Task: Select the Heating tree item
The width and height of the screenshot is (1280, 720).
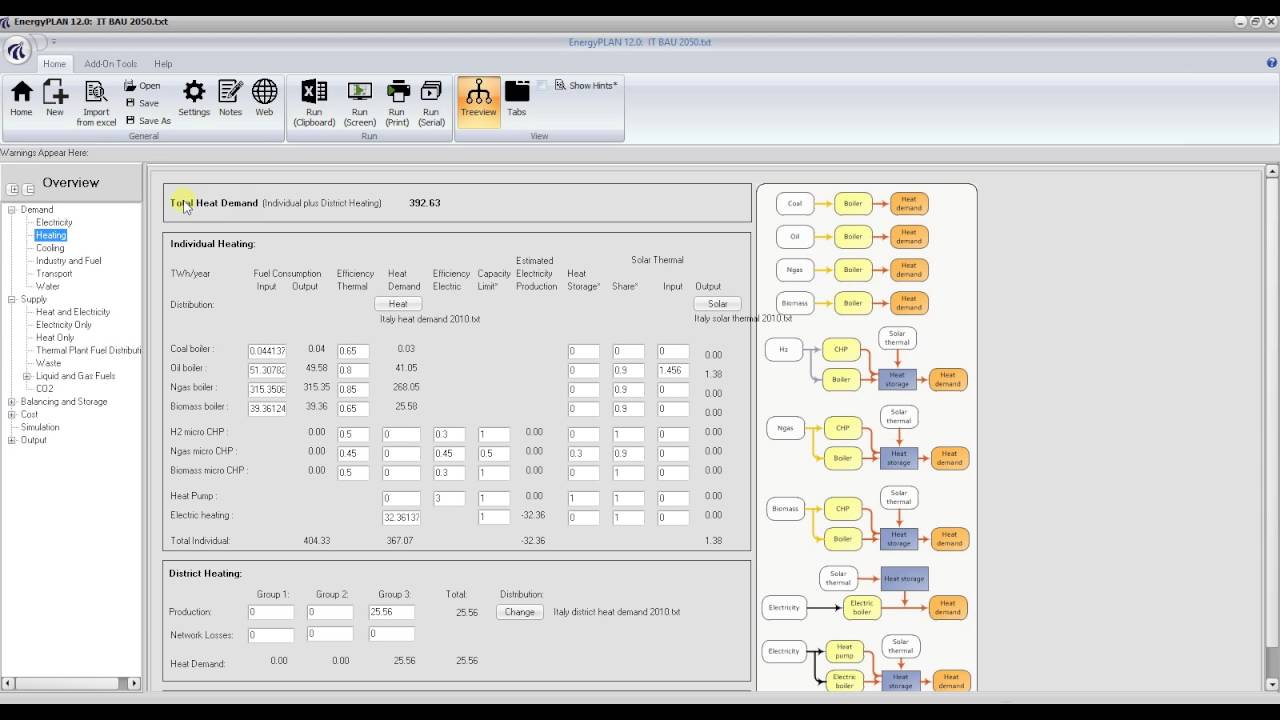Action: tap(51, 235)
